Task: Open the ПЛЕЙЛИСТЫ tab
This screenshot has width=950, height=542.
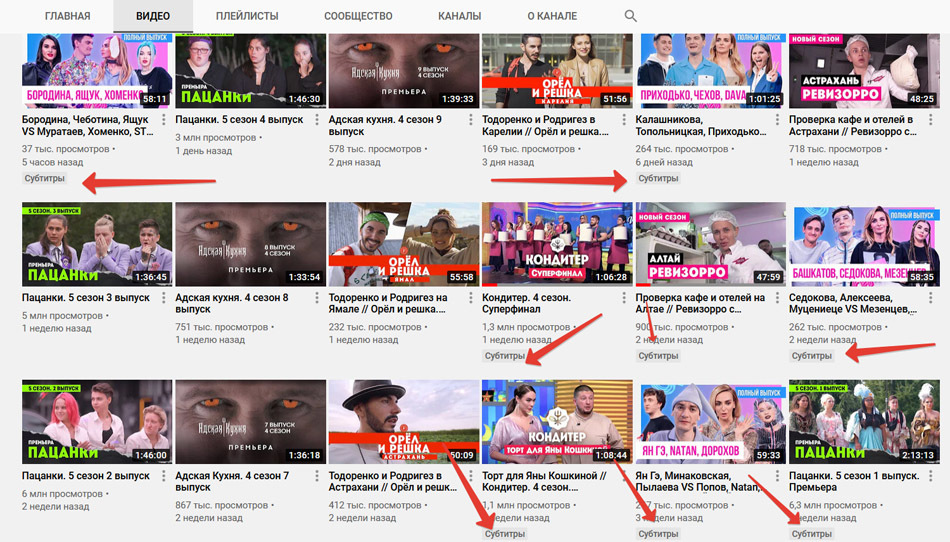Action: coord(247,16)
